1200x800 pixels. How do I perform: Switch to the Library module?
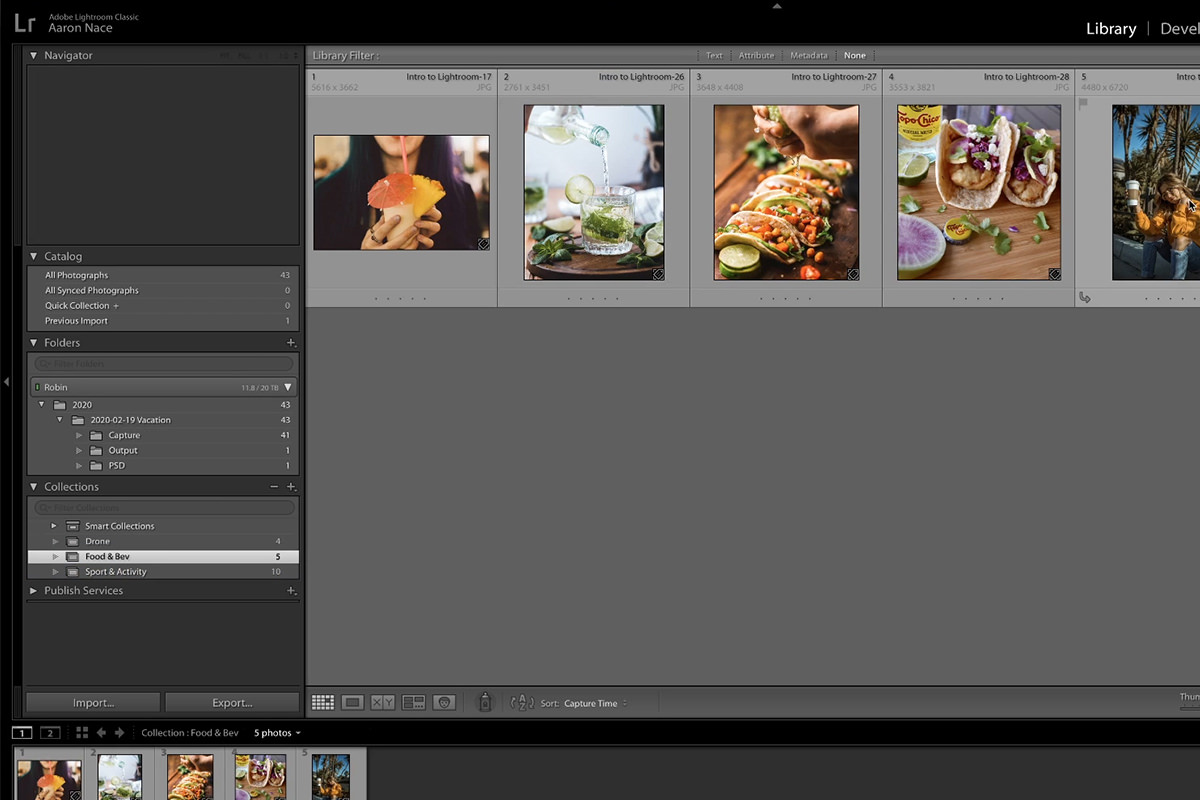pyautogui.click(x=1110, y=29)
